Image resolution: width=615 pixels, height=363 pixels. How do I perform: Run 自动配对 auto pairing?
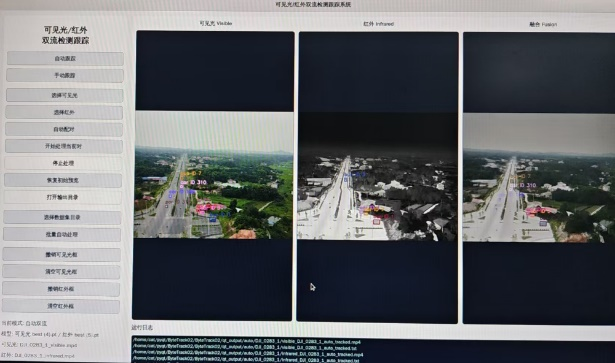click(64, 129)
